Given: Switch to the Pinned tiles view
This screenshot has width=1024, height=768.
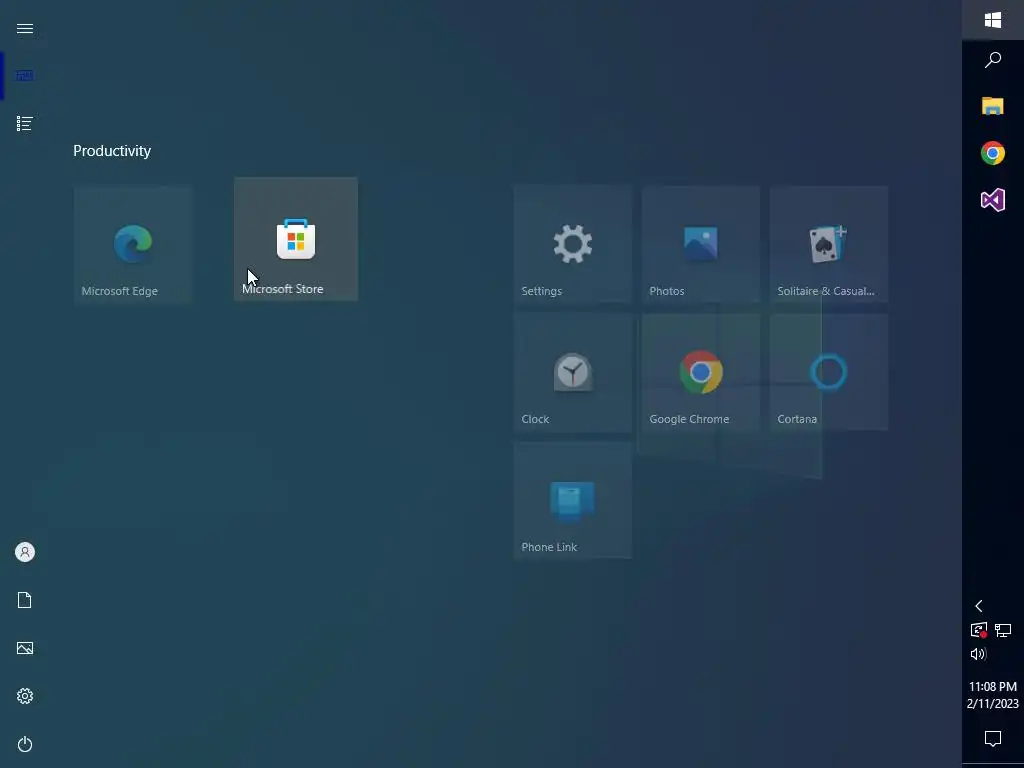Looking at the screenshot, I should pos(25,76).
